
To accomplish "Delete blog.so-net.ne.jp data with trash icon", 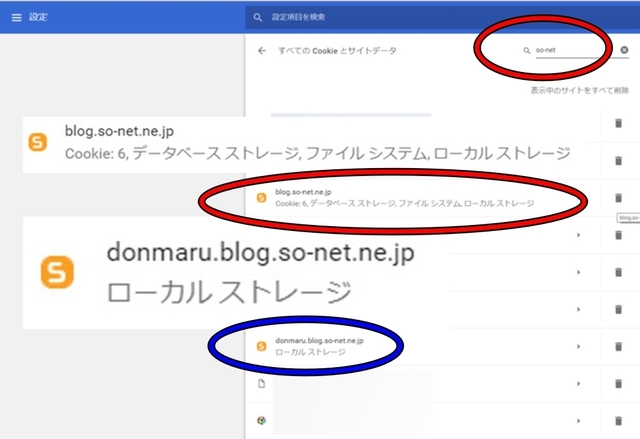I will [618, 198].
